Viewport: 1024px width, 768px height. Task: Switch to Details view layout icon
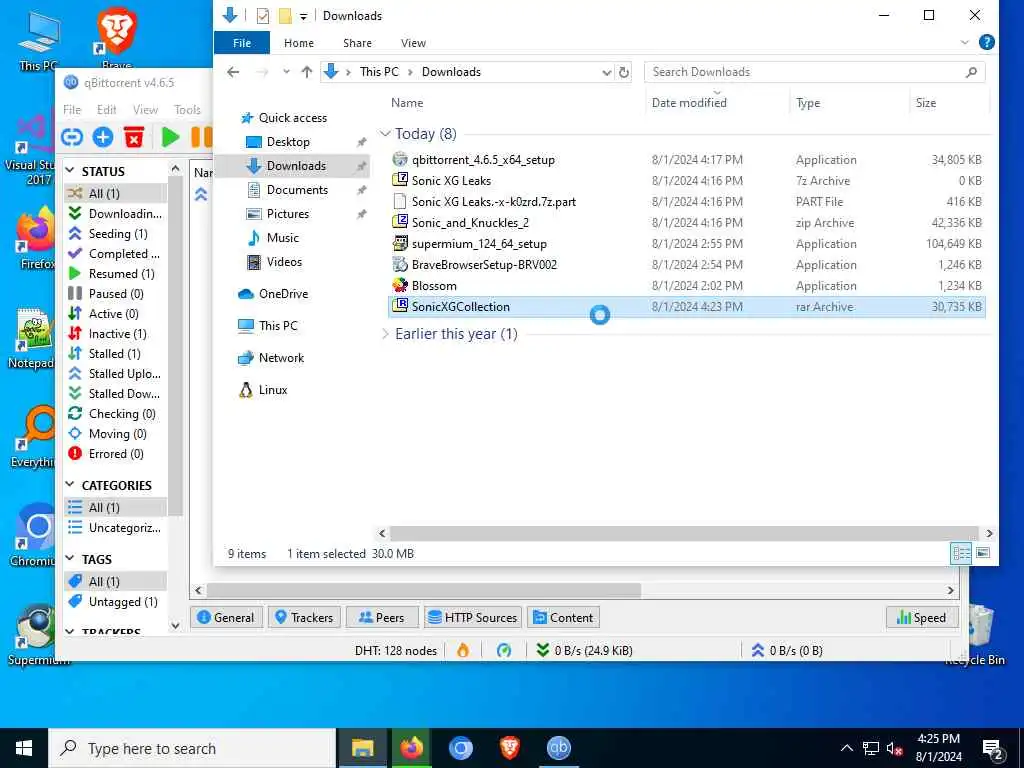(x=961, y=554)
